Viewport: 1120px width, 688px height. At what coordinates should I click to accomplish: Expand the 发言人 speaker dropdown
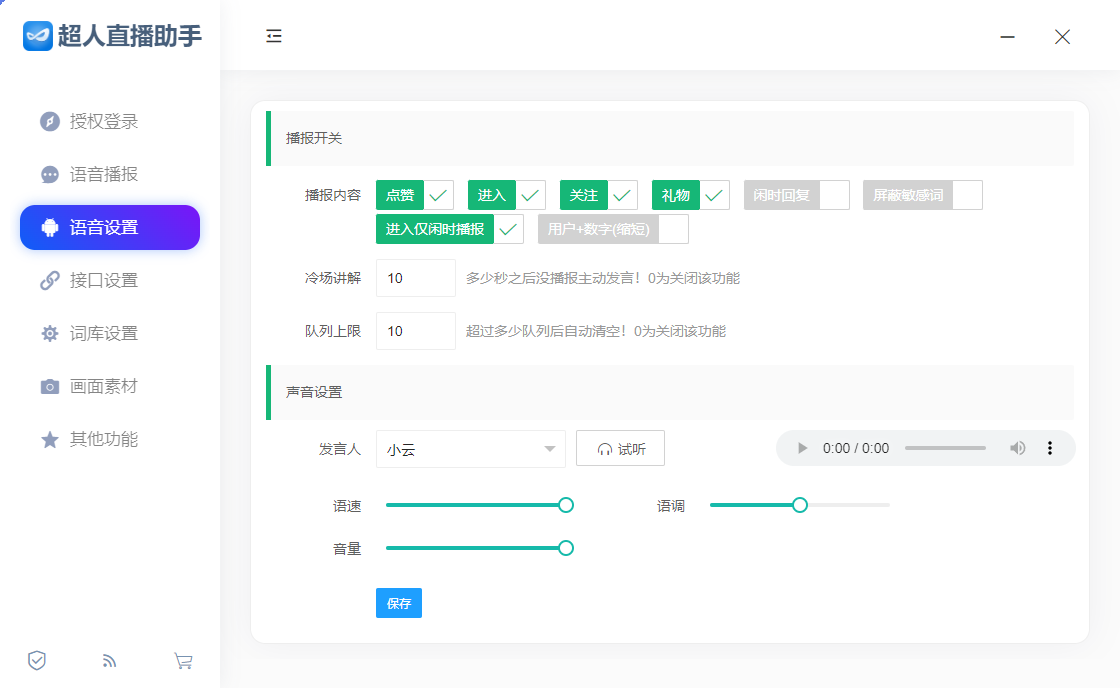coord(470,449)
